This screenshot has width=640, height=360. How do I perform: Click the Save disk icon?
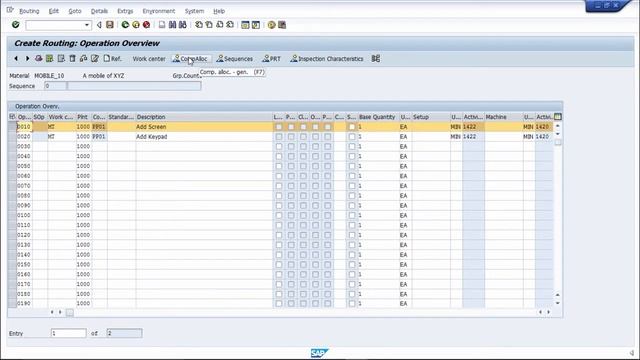tap(110, 25)
